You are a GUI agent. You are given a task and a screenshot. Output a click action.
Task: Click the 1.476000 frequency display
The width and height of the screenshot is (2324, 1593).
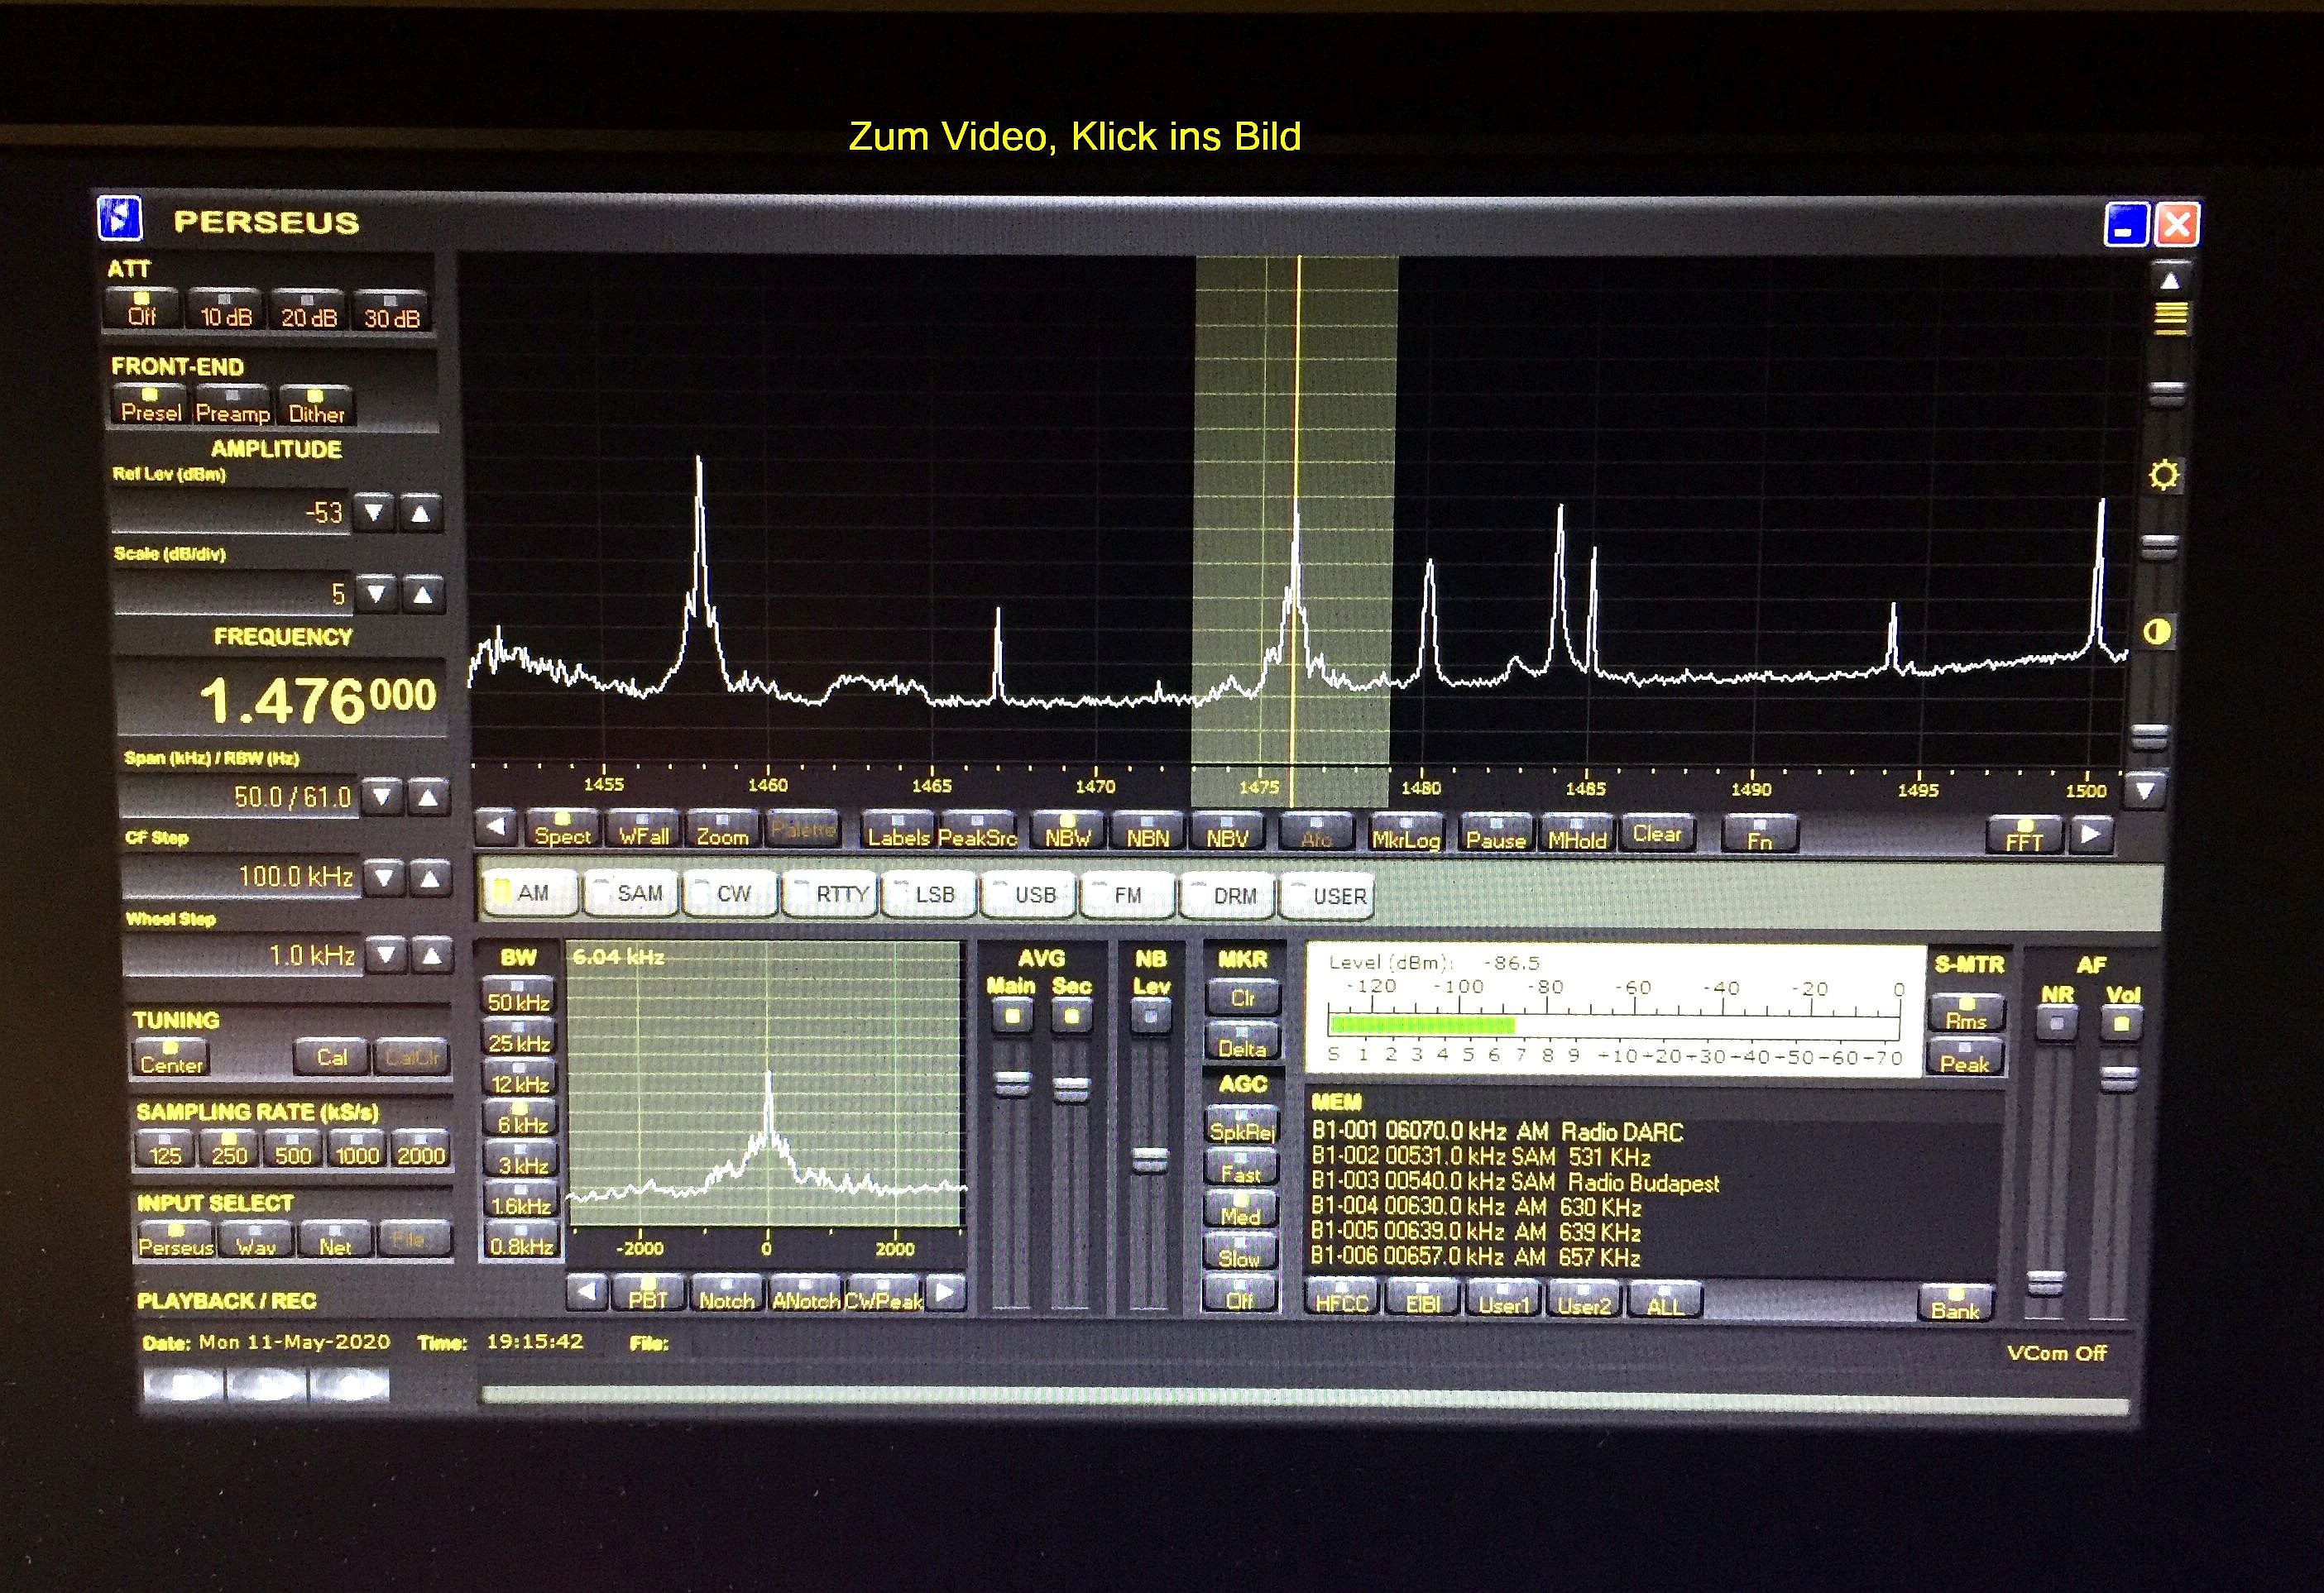point(283,698)
